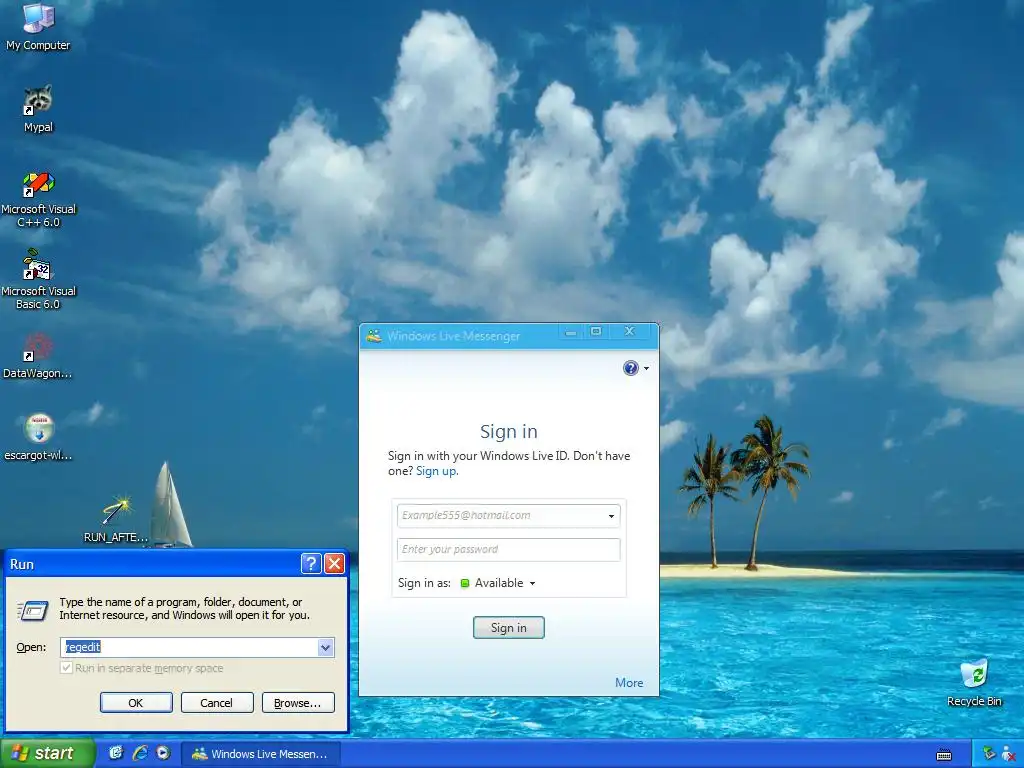This screenshot has width=1024, height=768.
Task: Activate Windows Live Messenger taskbar button
Action: click(x=261, y=754)
